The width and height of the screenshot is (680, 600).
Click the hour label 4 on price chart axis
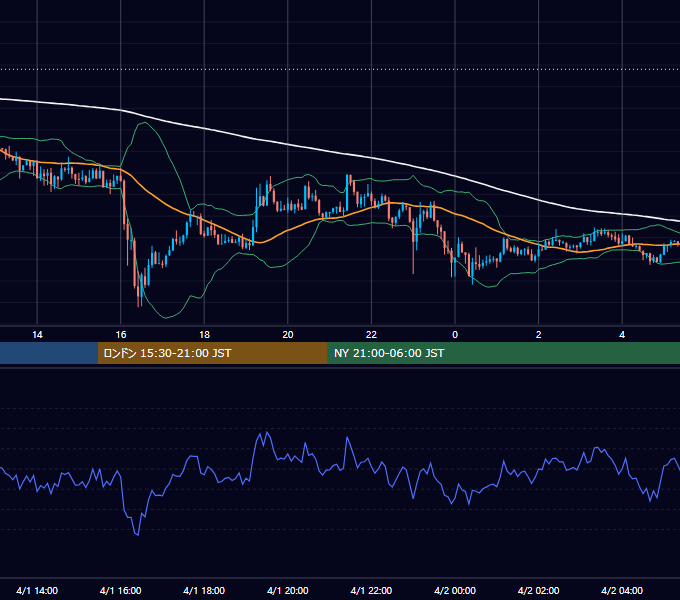tap(622, 335)
